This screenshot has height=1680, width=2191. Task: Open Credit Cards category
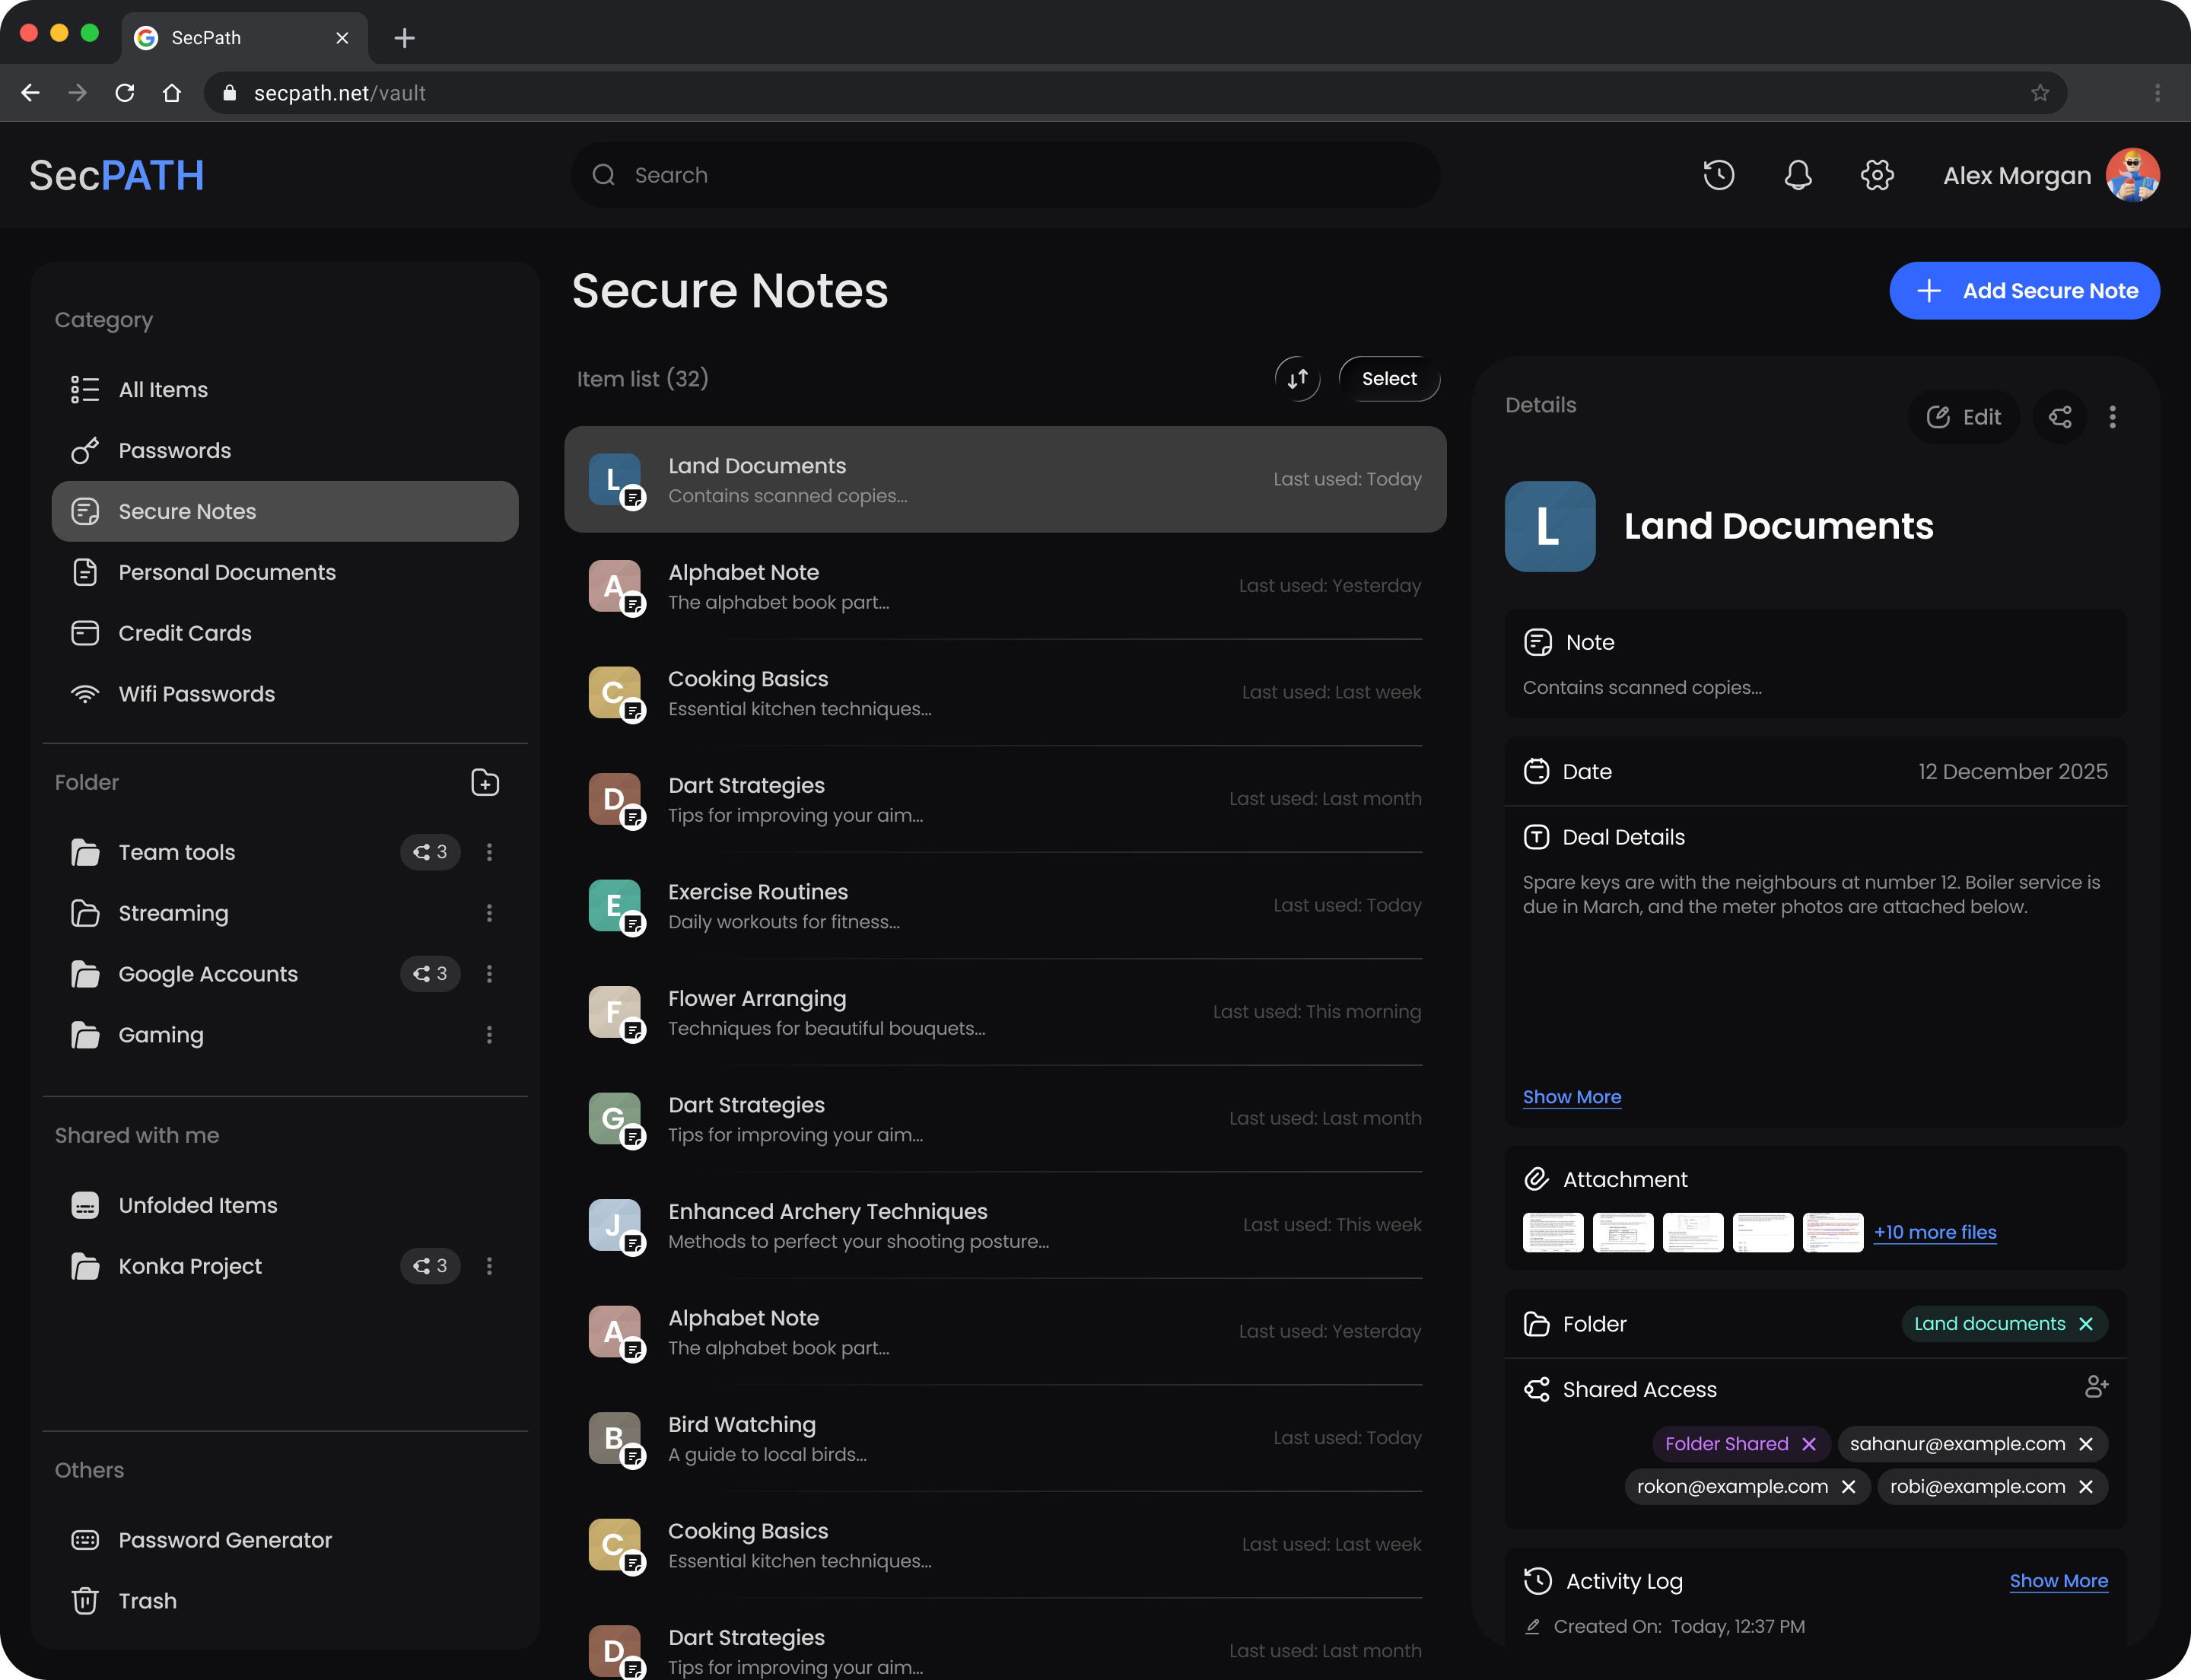click(x=285, y=633)
